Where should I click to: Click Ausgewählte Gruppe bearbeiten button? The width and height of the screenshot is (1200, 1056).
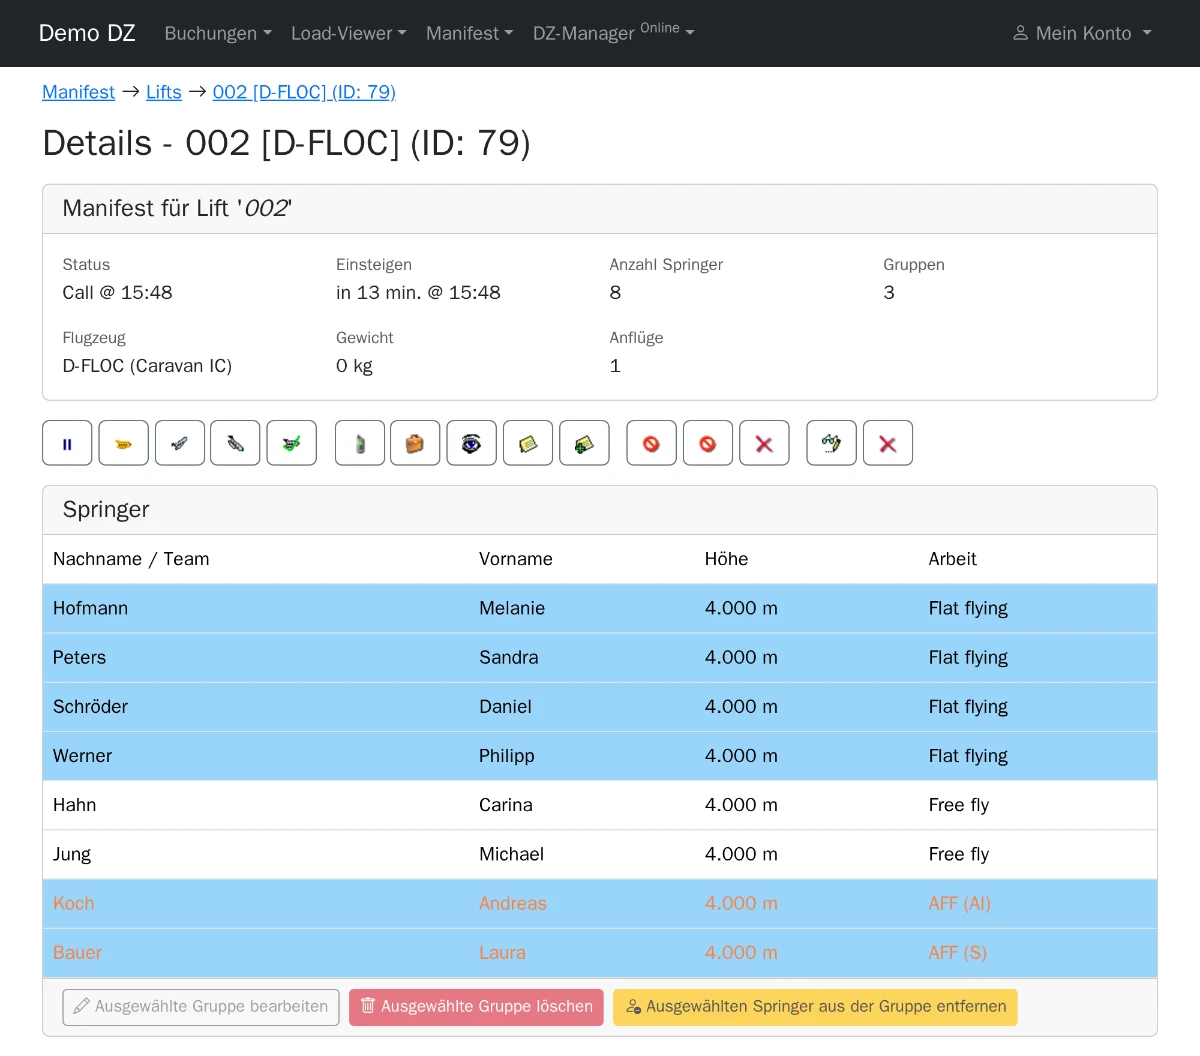pos(201,1007)
